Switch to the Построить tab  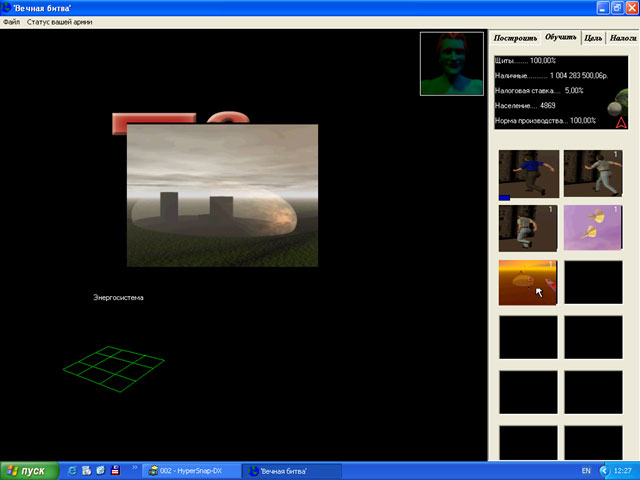pyautogui.click(x=516, y=38)
